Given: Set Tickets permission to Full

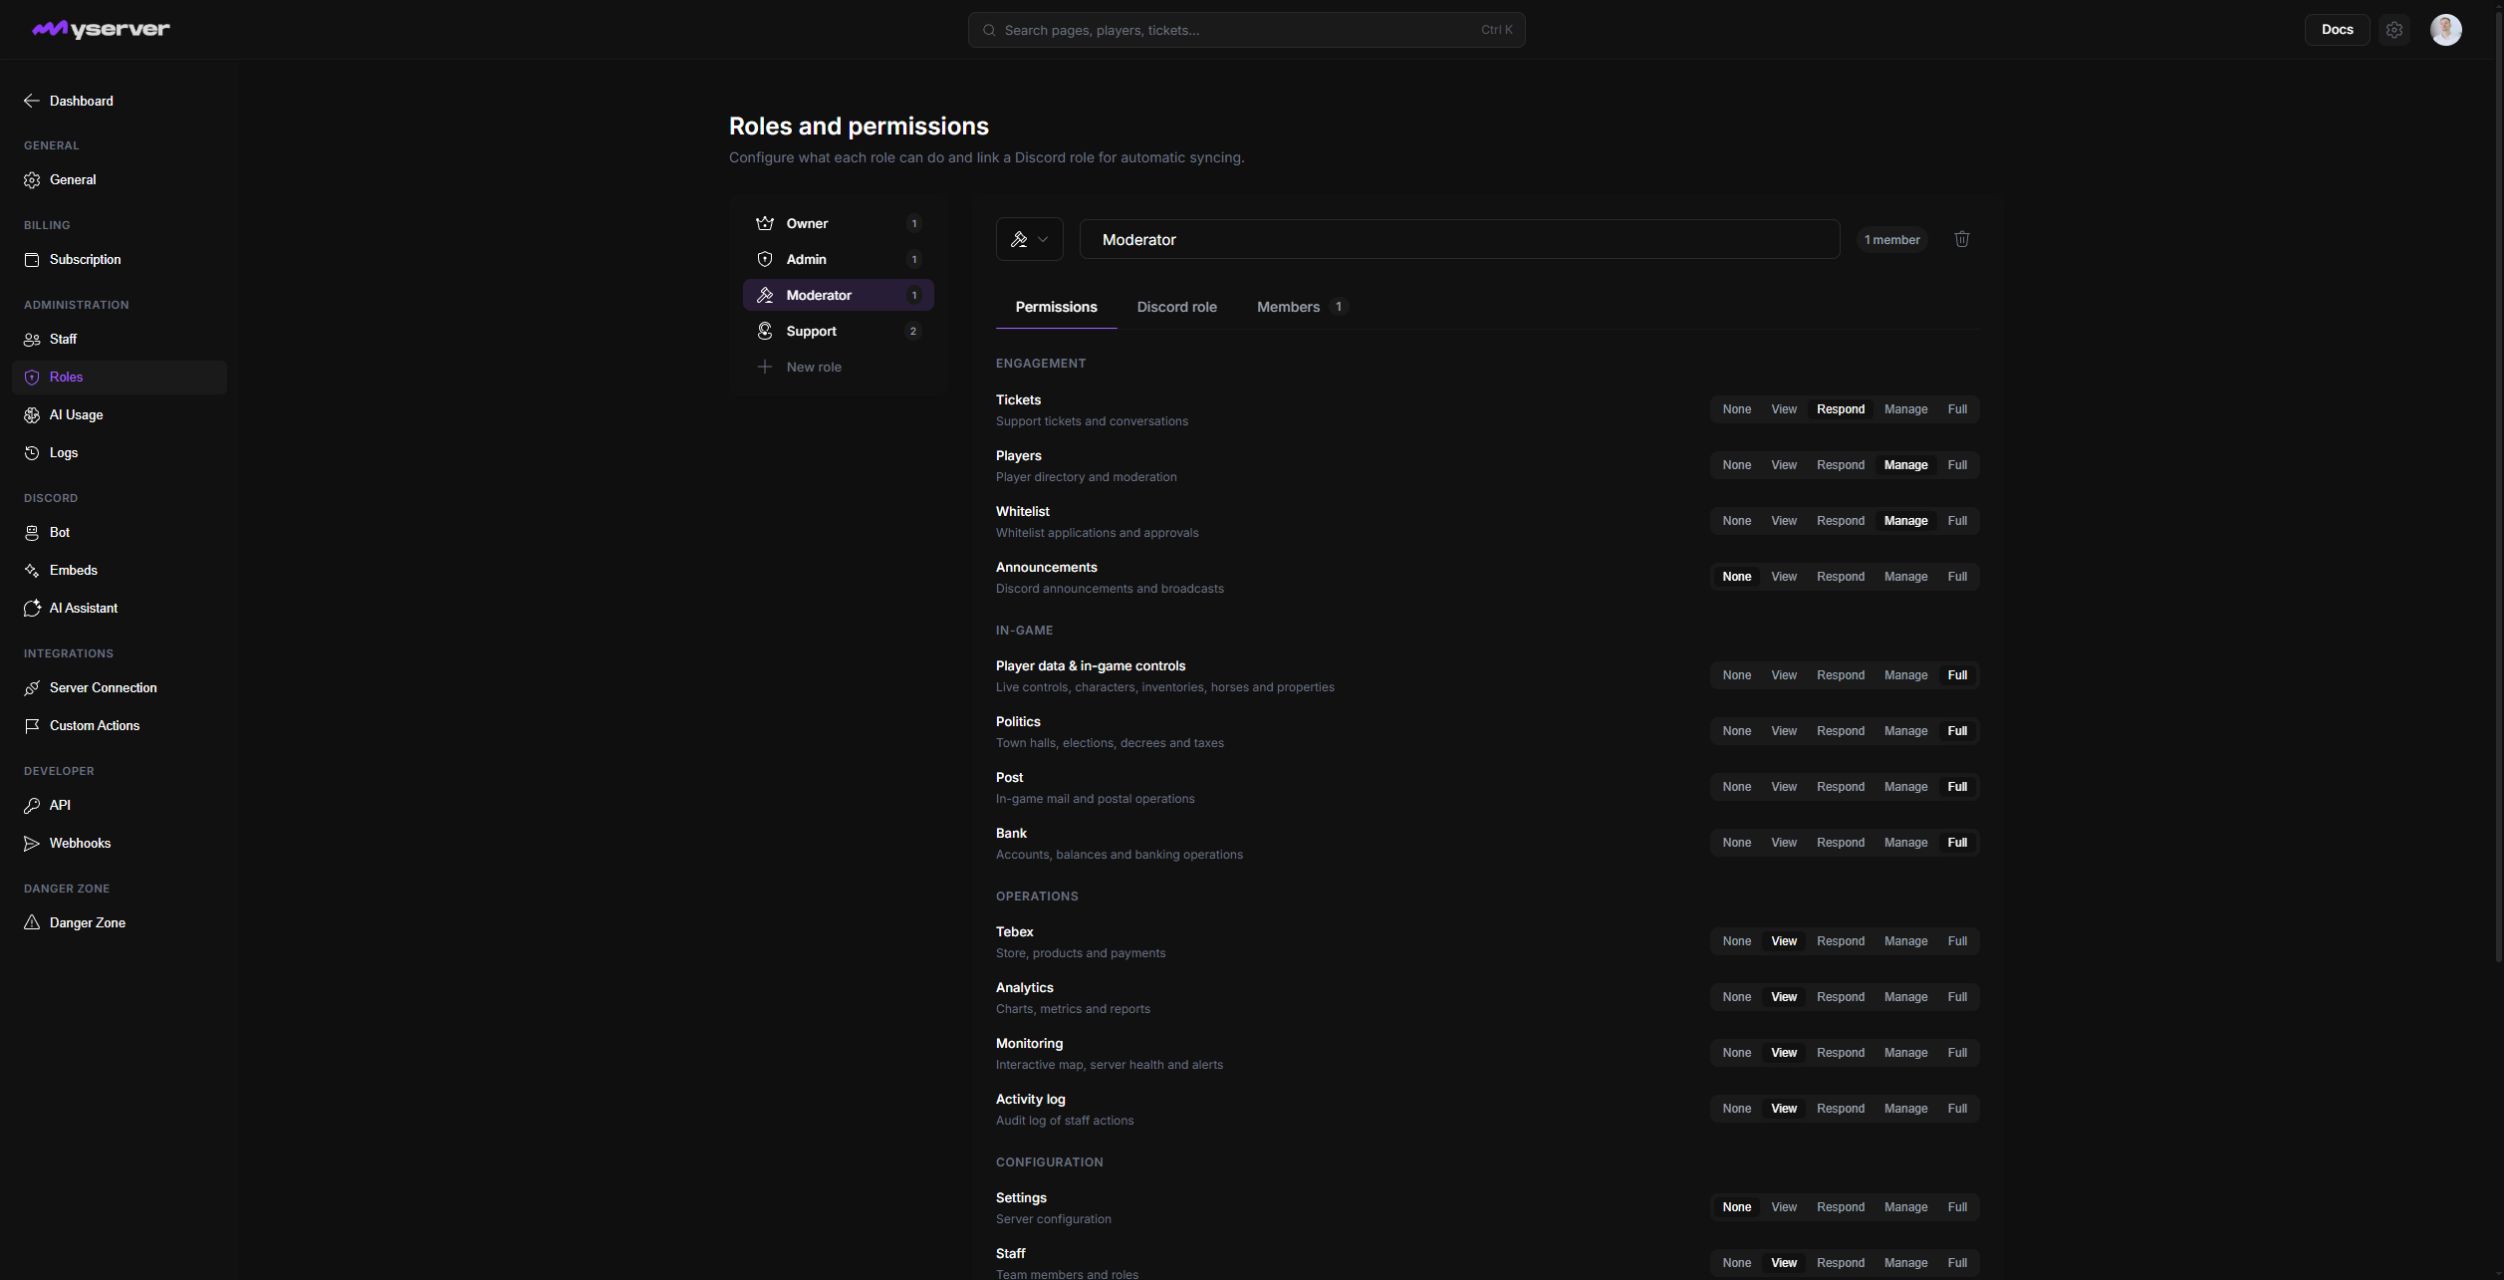Looking at the screenshot, I should tap(1957, 409).
